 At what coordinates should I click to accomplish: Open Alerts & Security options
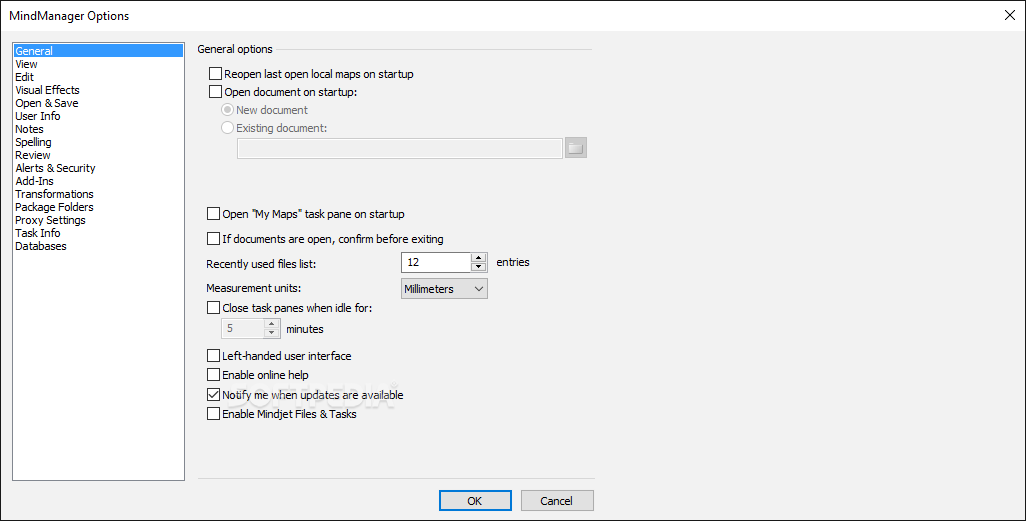click(99, 168)
